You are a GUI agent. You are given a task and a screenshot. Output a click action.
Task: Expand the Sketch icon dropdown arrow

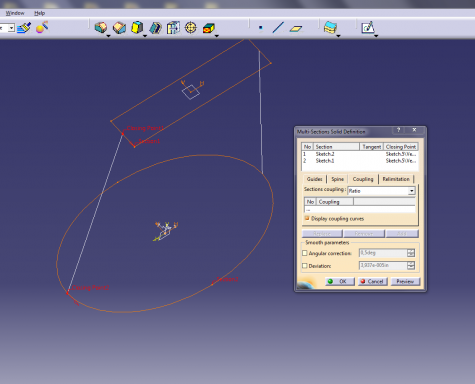tap(376, 36)
